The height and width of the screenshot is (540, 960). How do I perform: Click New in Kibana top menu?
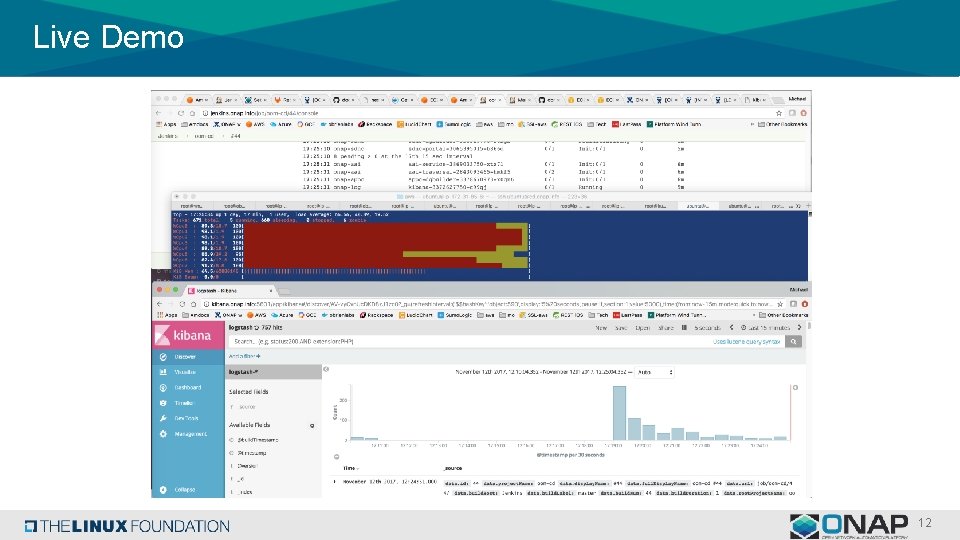click(601, 328)
